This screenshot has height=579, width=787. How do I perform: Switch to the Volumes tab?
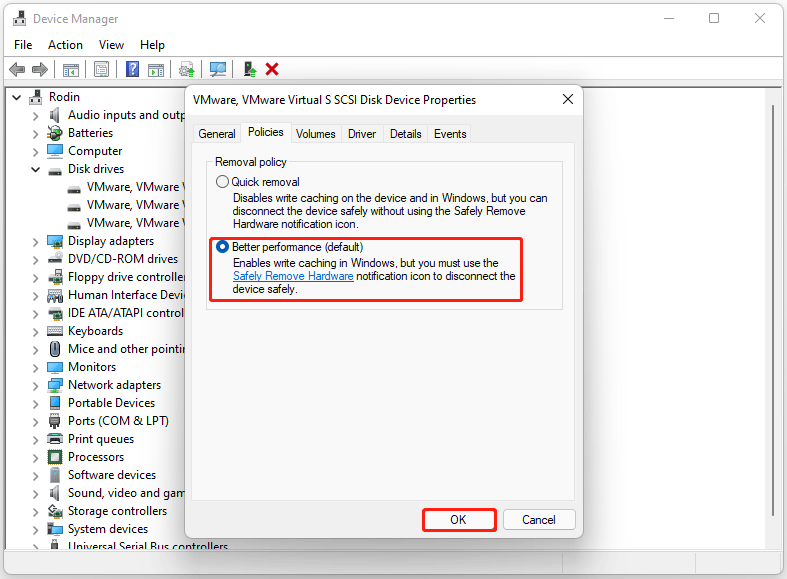316,134
